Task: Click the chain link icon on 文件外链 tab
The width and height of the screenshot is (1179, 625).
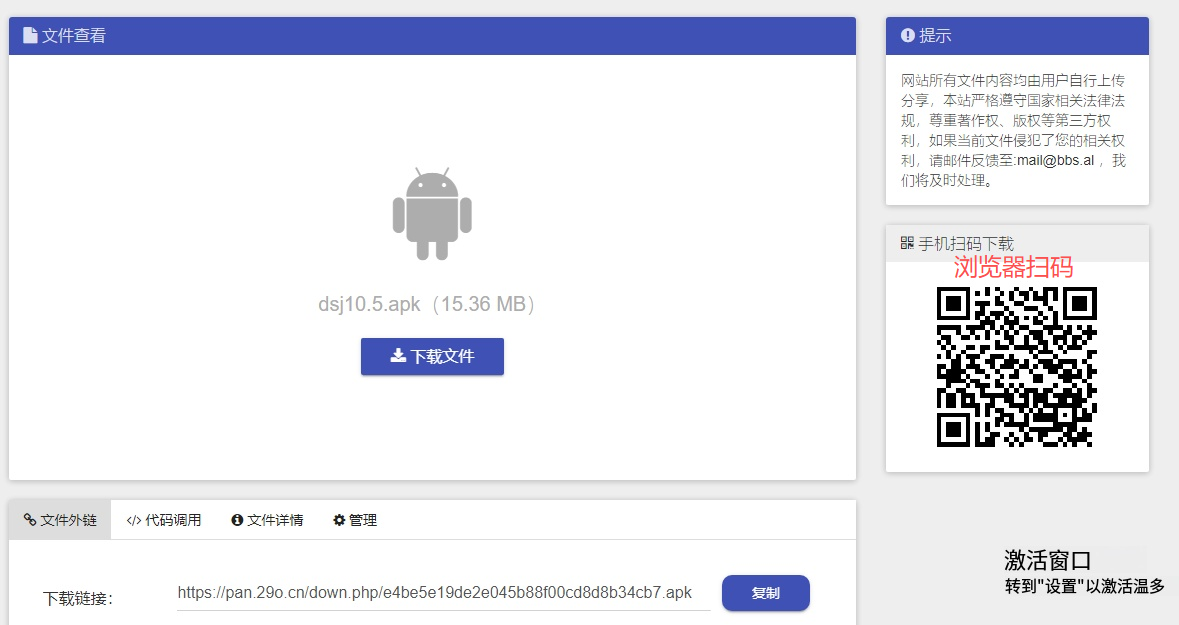Action: point(30,520)
